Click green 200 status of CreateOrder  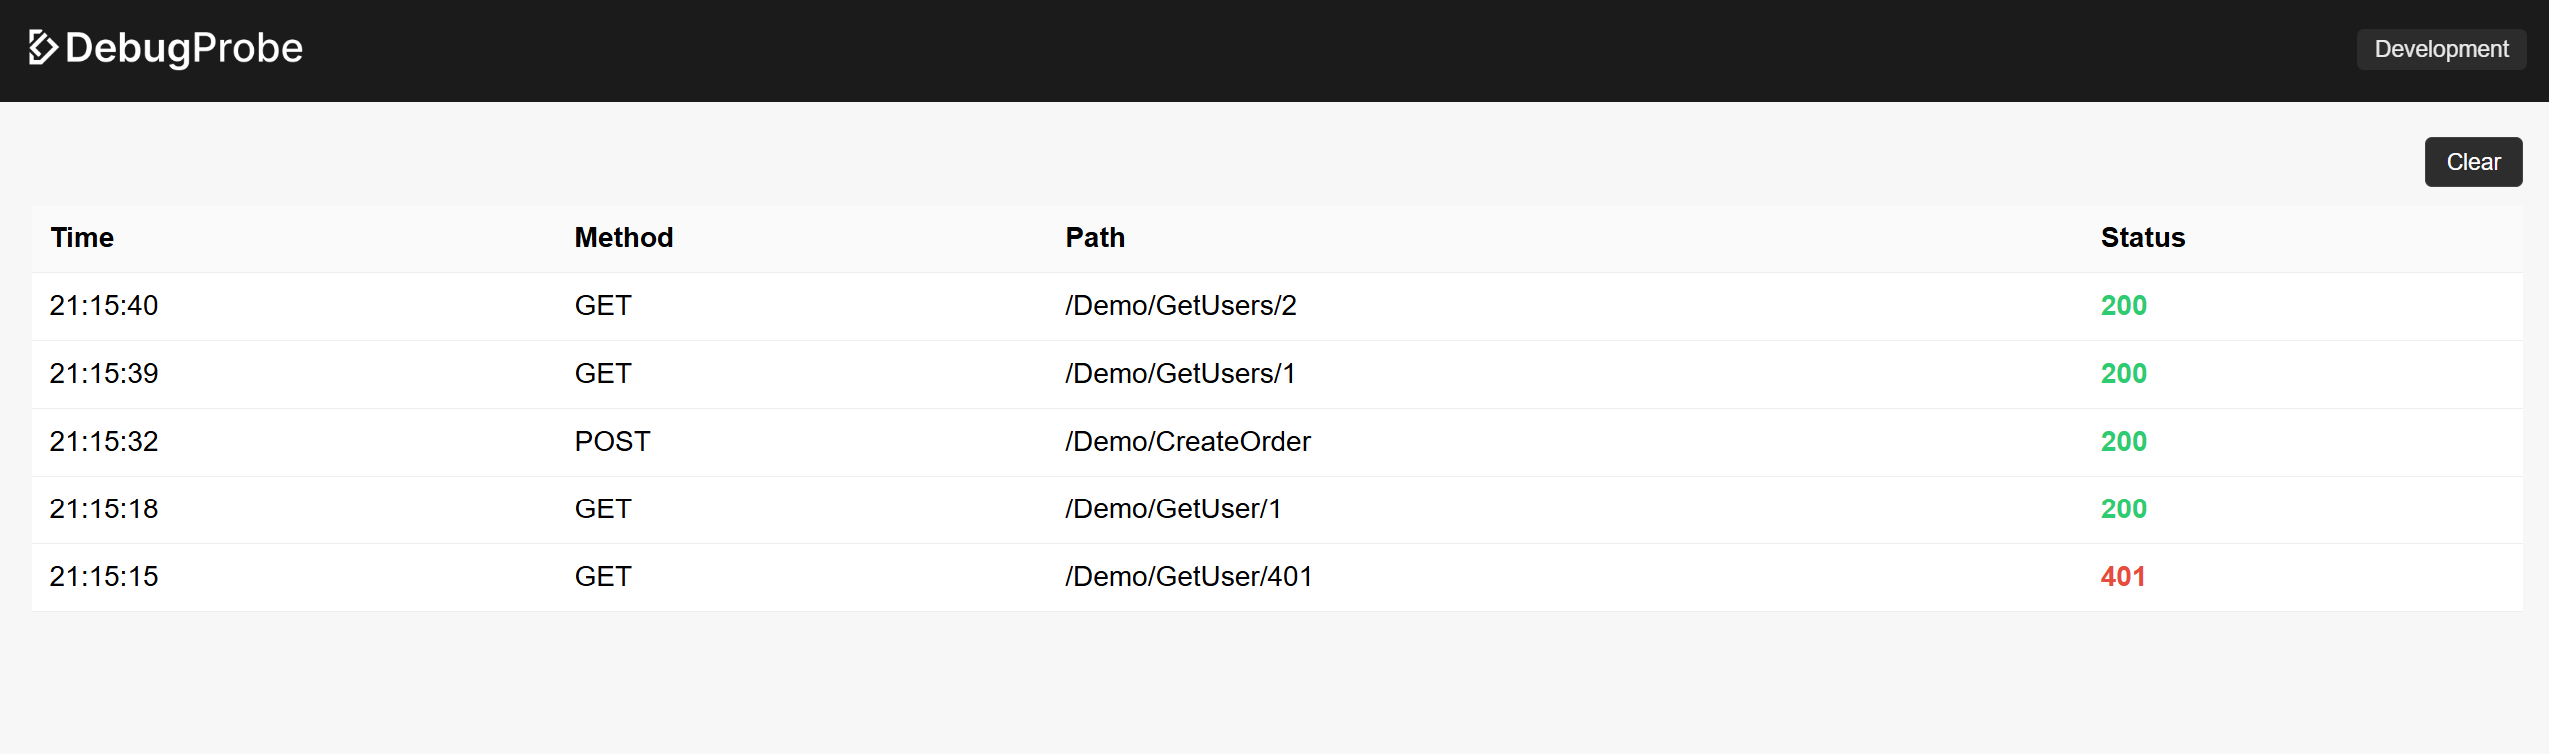coord(2124,442)
